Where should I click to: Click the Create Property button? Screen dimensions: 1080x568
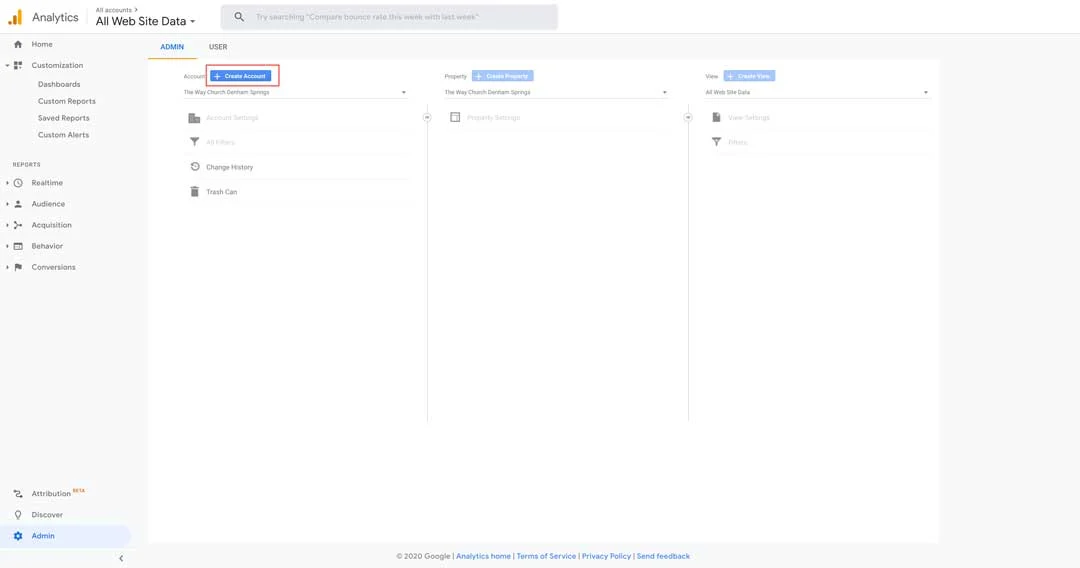point(502,76)
